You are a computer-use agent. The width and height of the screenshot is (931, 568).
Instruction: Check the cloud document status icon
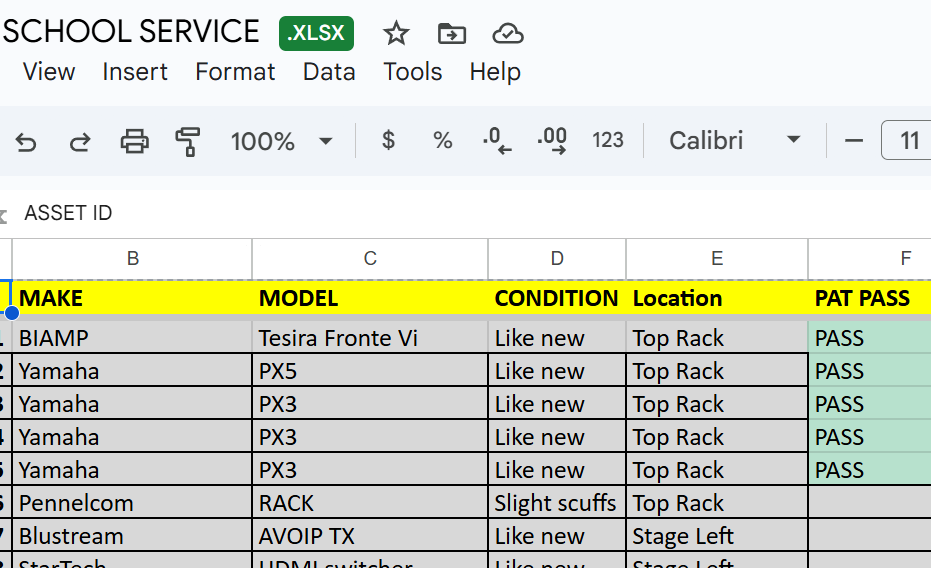tap(508, 33)
